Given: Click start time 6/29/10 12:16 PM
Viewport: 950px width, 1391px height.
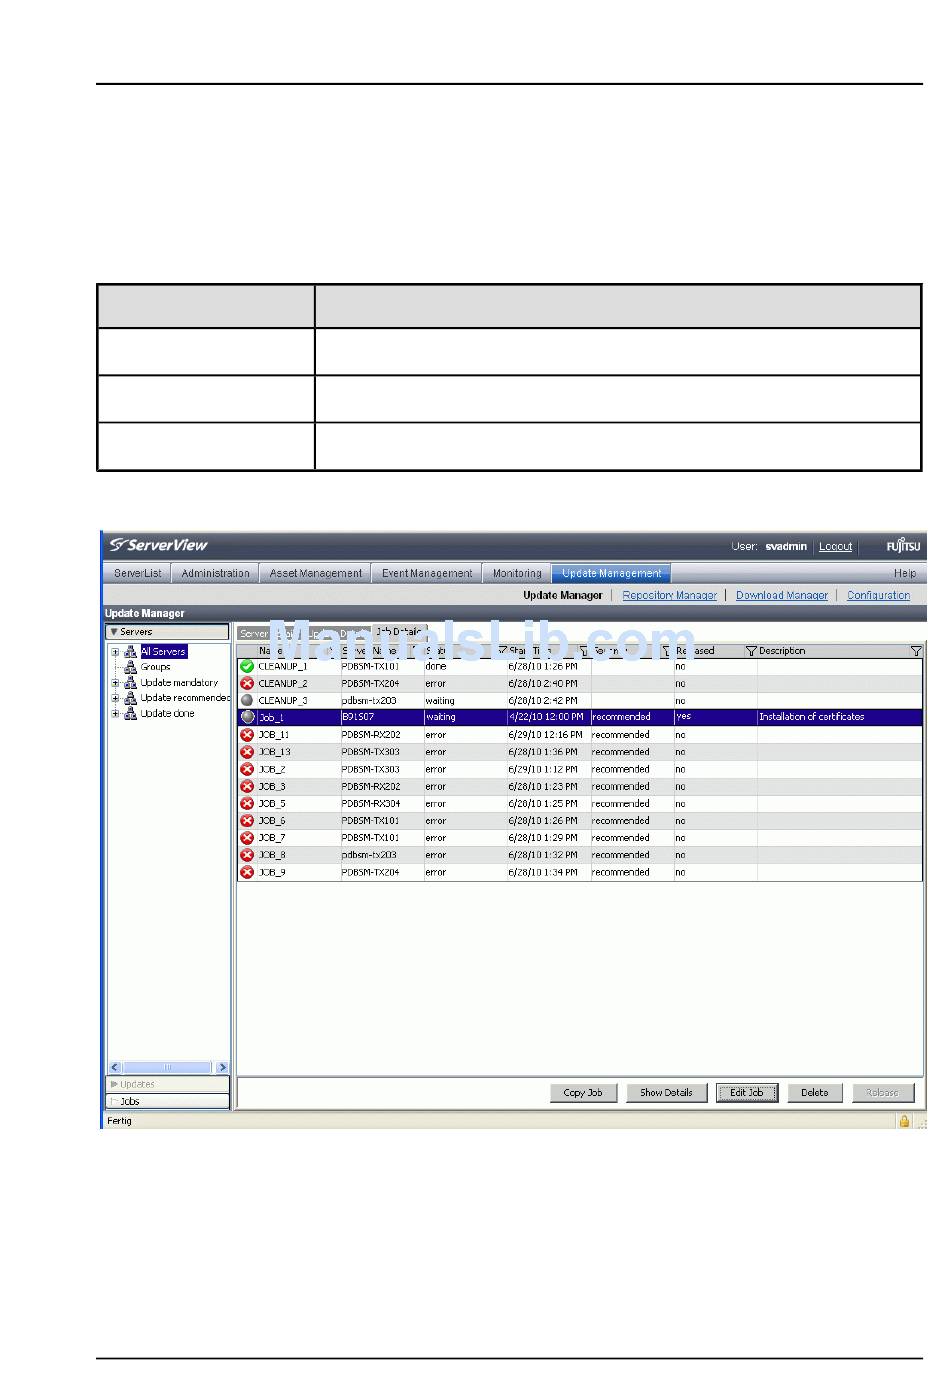Looking at the screenshot, I should [x=545, y=735].
